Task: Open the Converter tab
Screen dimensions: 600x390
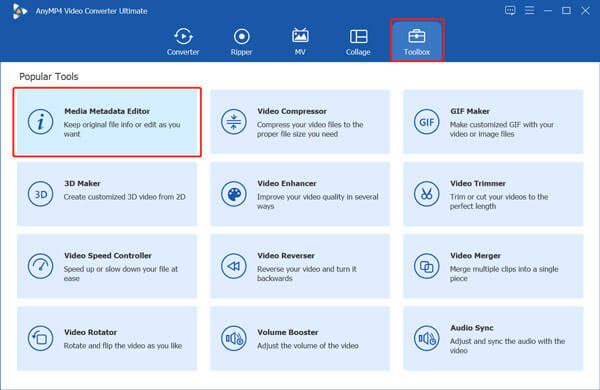Action: pyautogui.click(x=183, y=41)
